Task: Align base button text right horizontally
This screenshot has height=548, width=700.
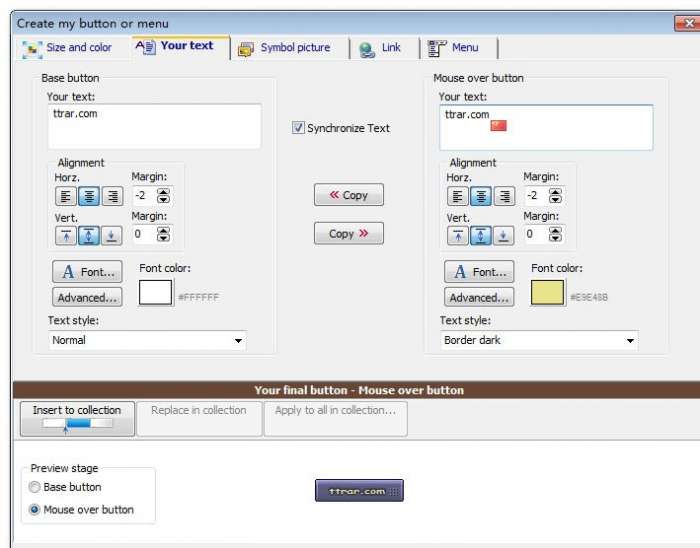Action: point(112,196)
